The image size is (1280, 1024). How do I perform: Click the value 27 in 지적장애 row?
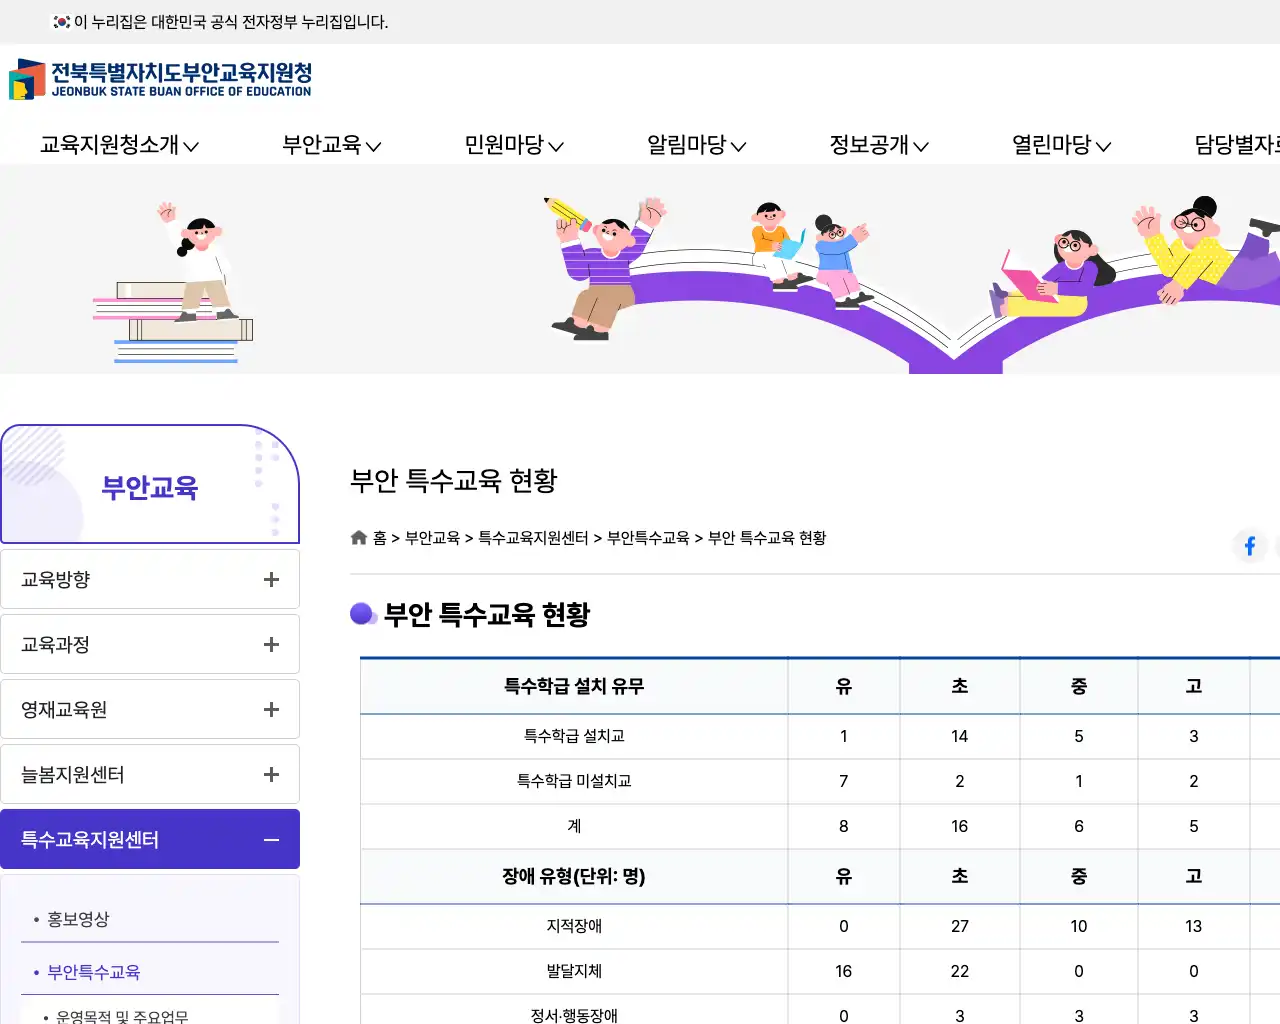click(x=959, y=926)
